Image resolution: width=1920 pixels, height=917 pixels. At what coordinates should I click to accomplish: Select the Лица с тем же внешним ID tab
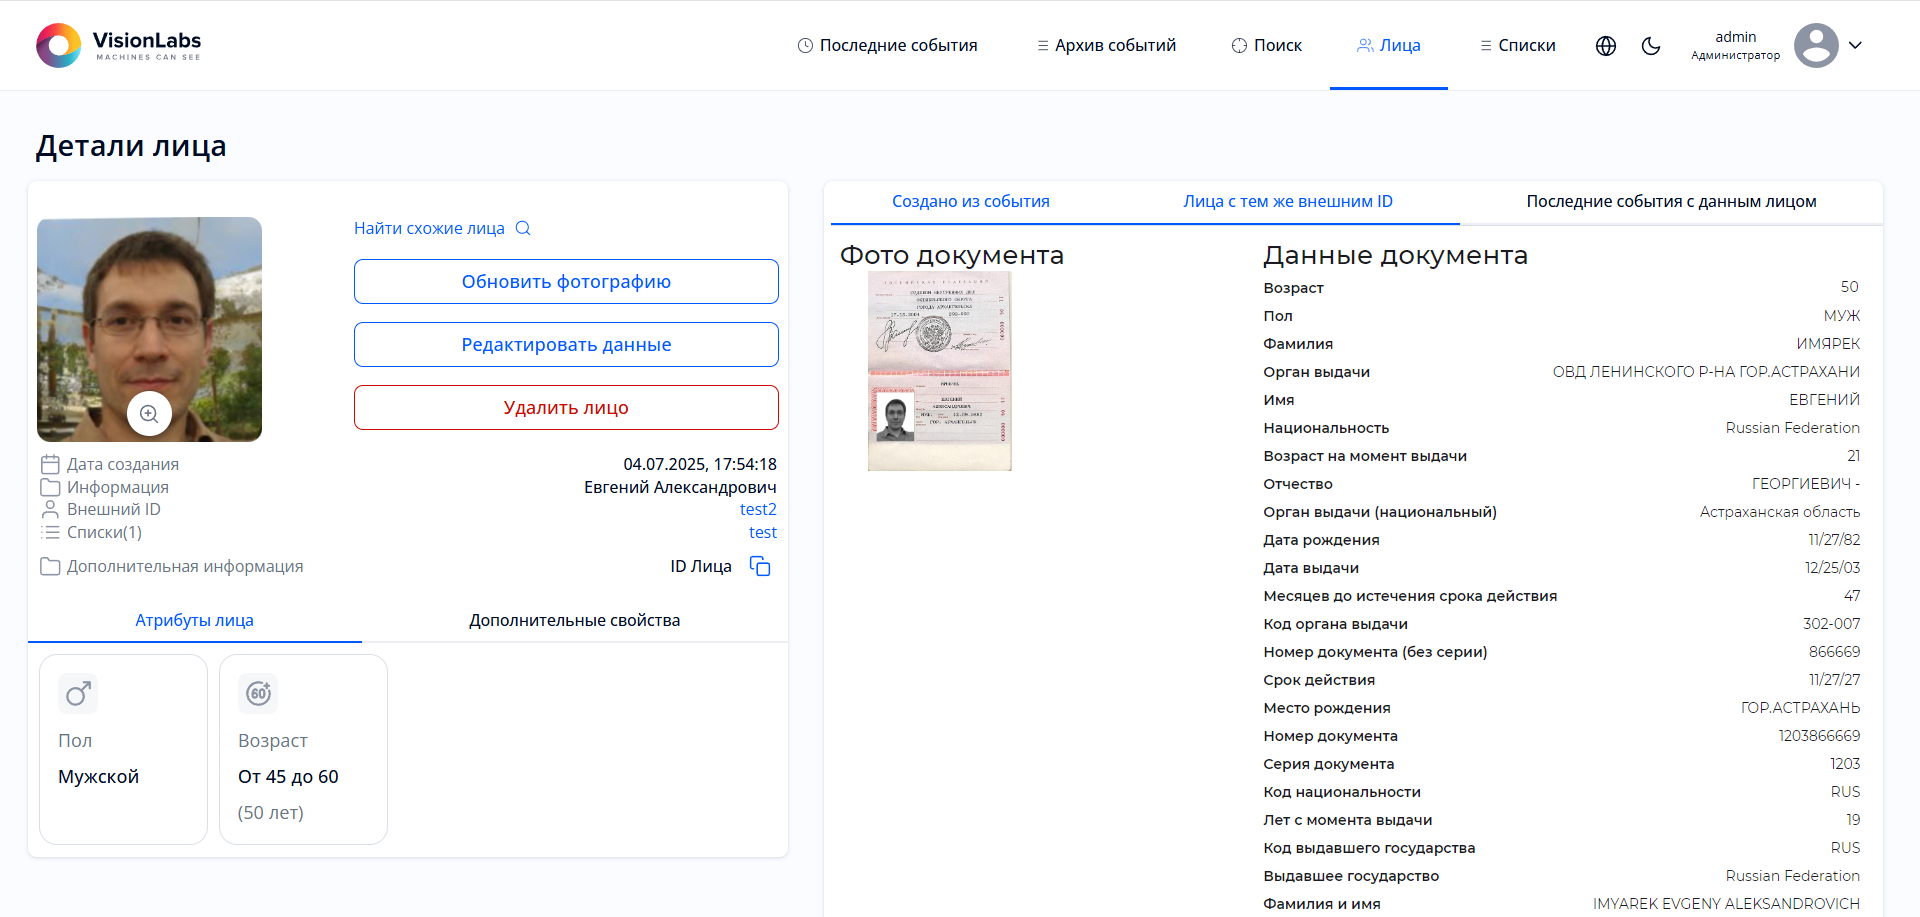click(1287, 202)
